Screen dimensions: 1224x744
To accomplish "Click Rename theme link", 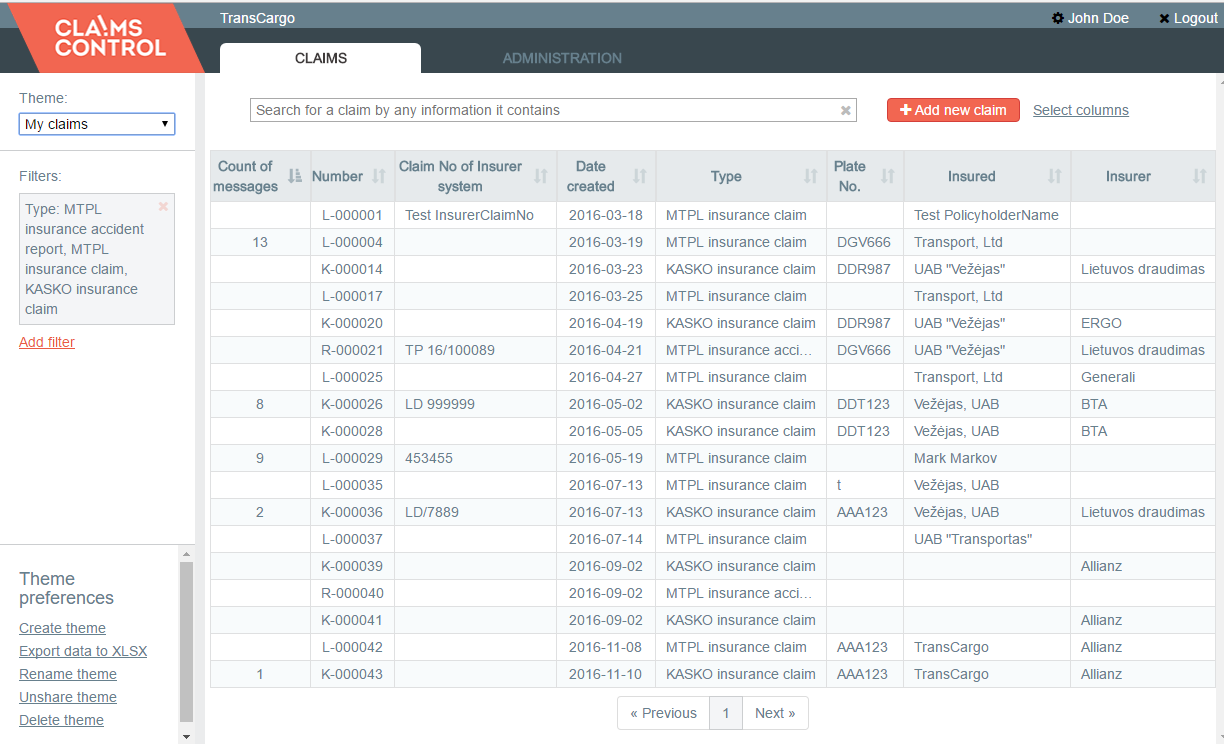I will (x=68, y=674).
